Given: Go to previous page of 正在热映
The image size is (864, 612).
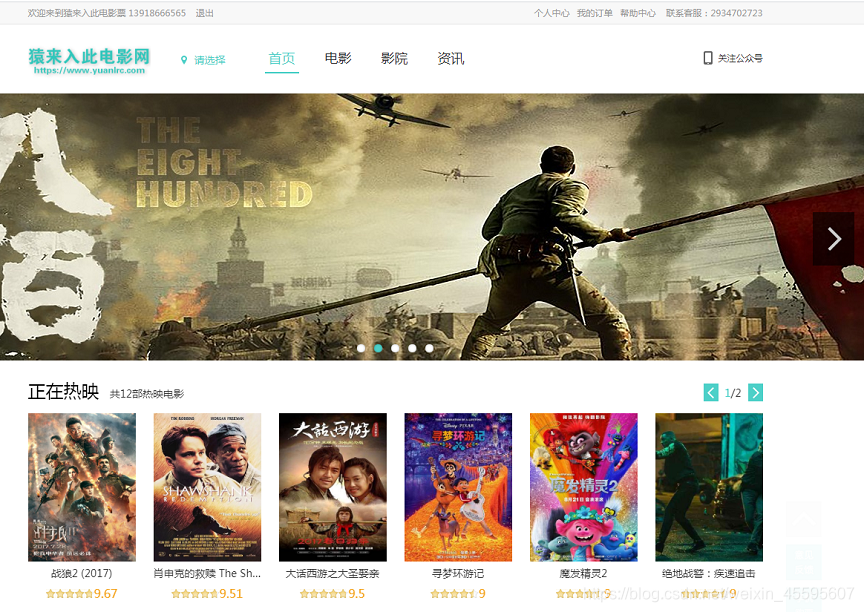Looking at the screenshot, I should 711,392.
